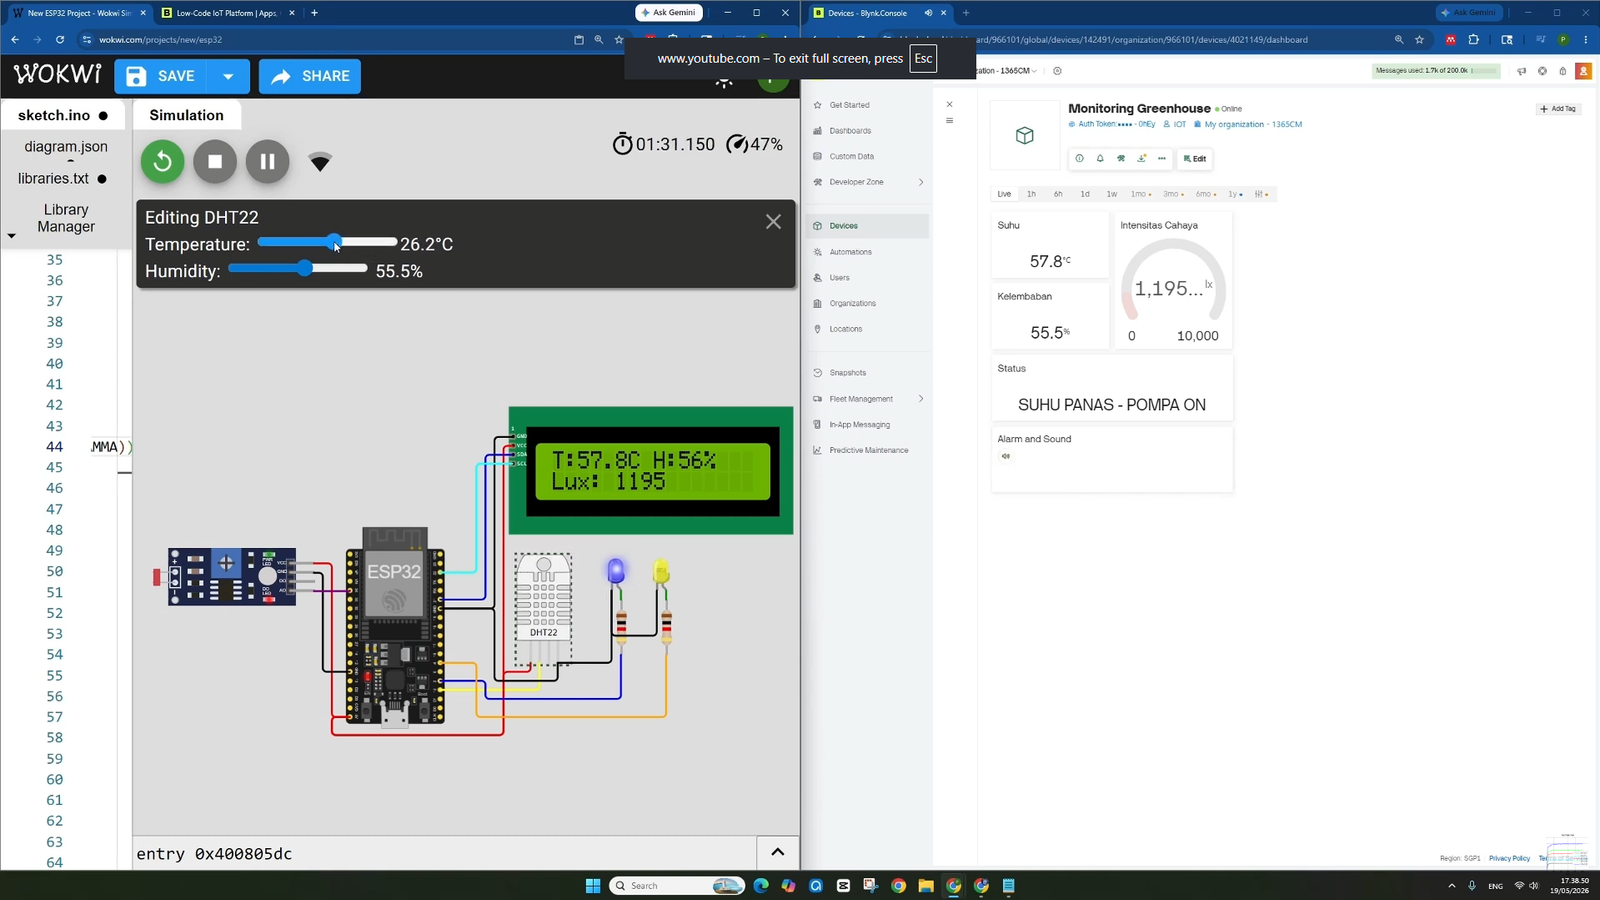This screenshot has width=1600, height=900.
Task: Stop the Wokwi simulation
Action: tap(215, 161)
